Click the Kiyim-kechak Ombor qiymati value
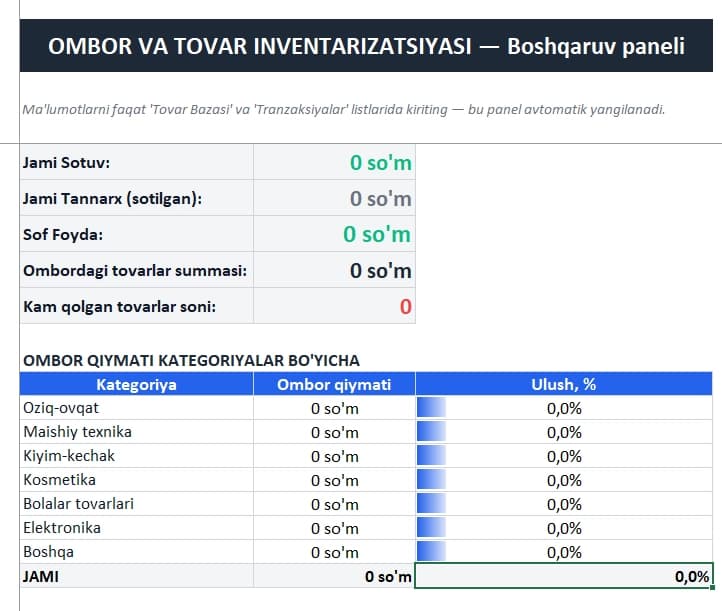 [x=334, y=456]
